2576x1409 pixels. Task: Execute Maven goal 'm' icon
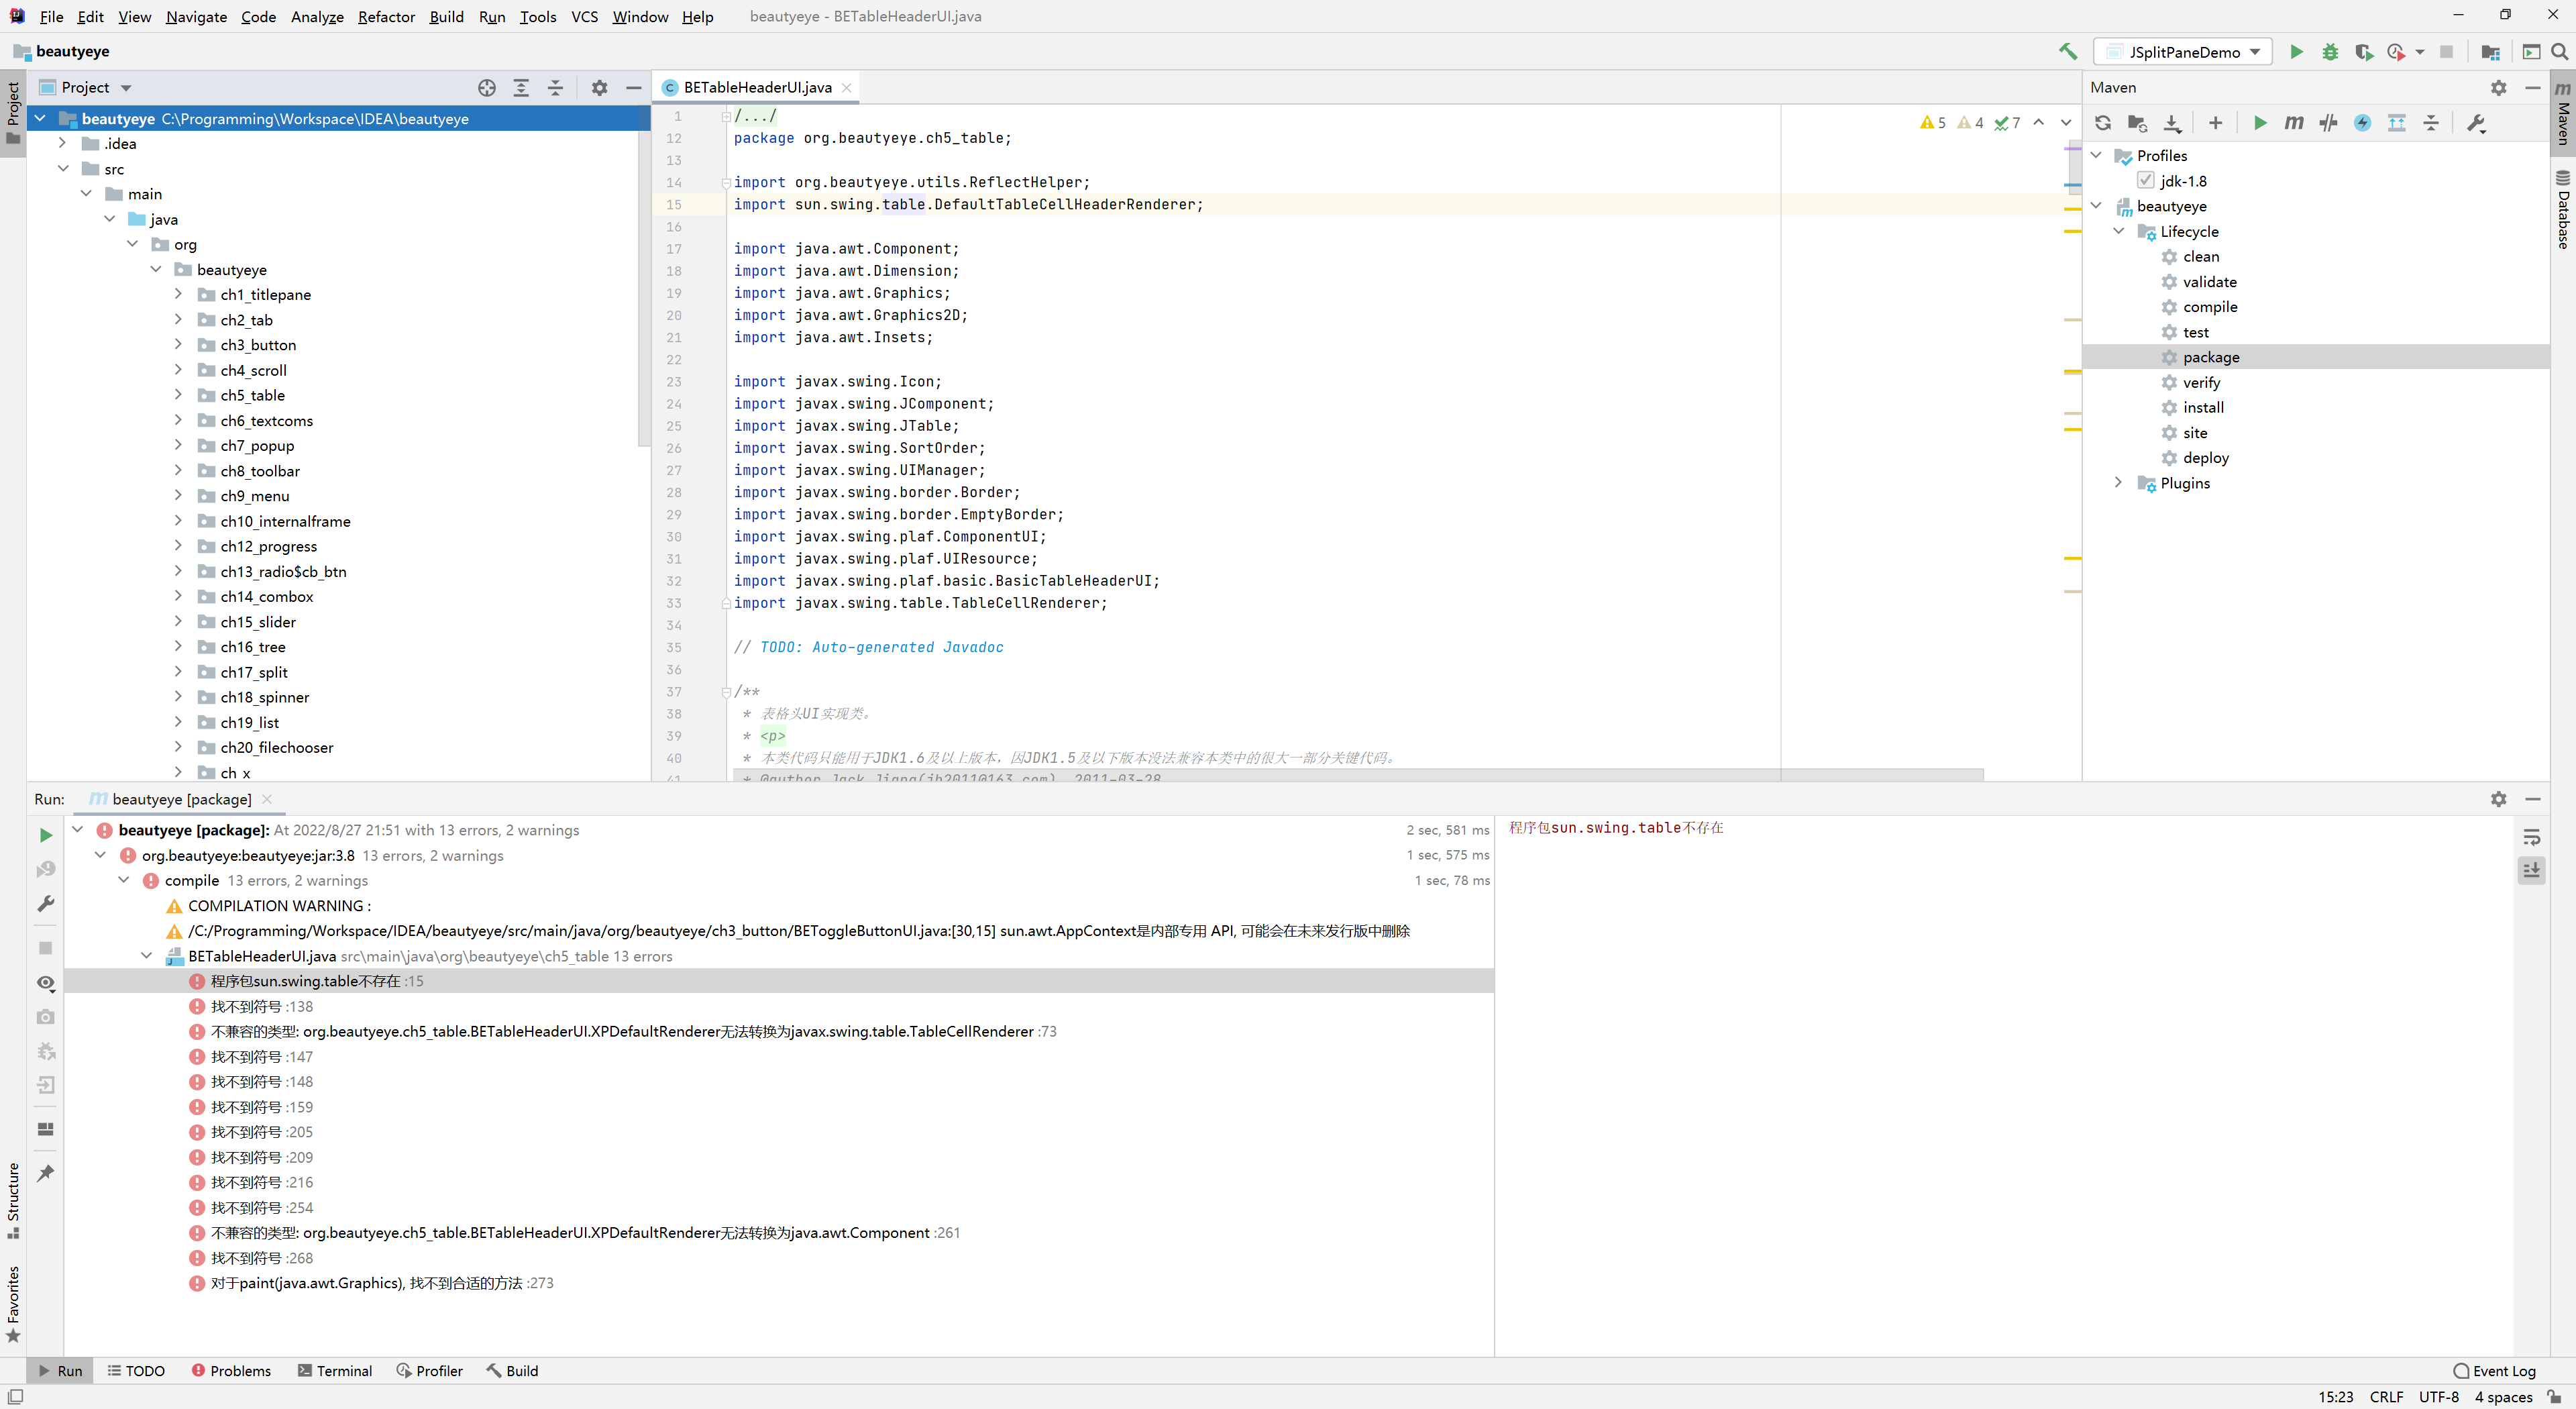pyautogui.click(x=2294, y=123)
